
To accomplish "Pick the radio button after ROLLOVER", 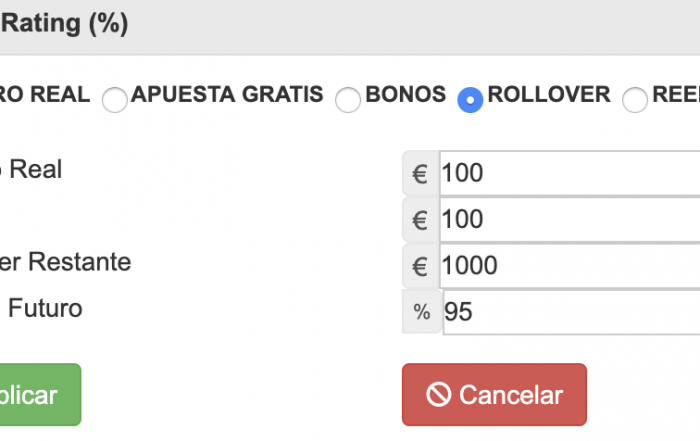I will pos(635,99).
